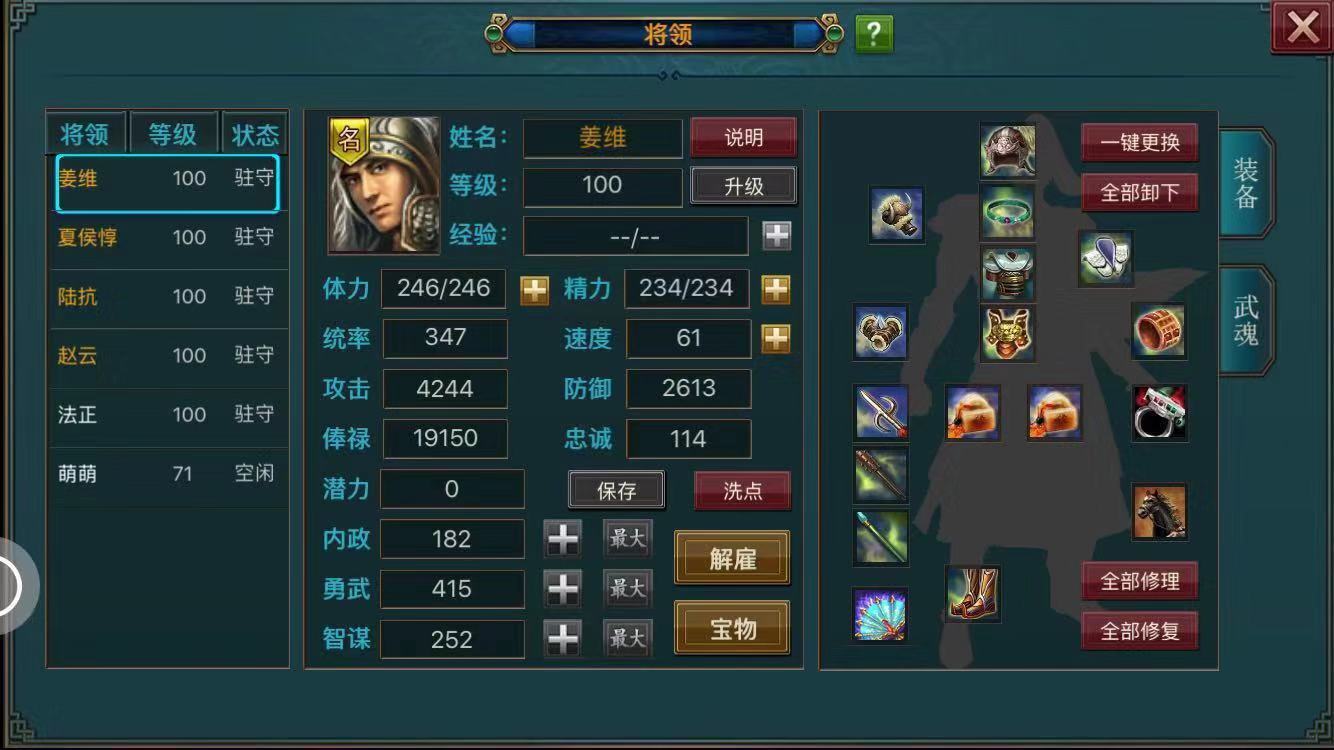This screenshot has width=1334, height=750.
Task: Open 姜维's portrait thumbnail
Action: pos(384,185)
